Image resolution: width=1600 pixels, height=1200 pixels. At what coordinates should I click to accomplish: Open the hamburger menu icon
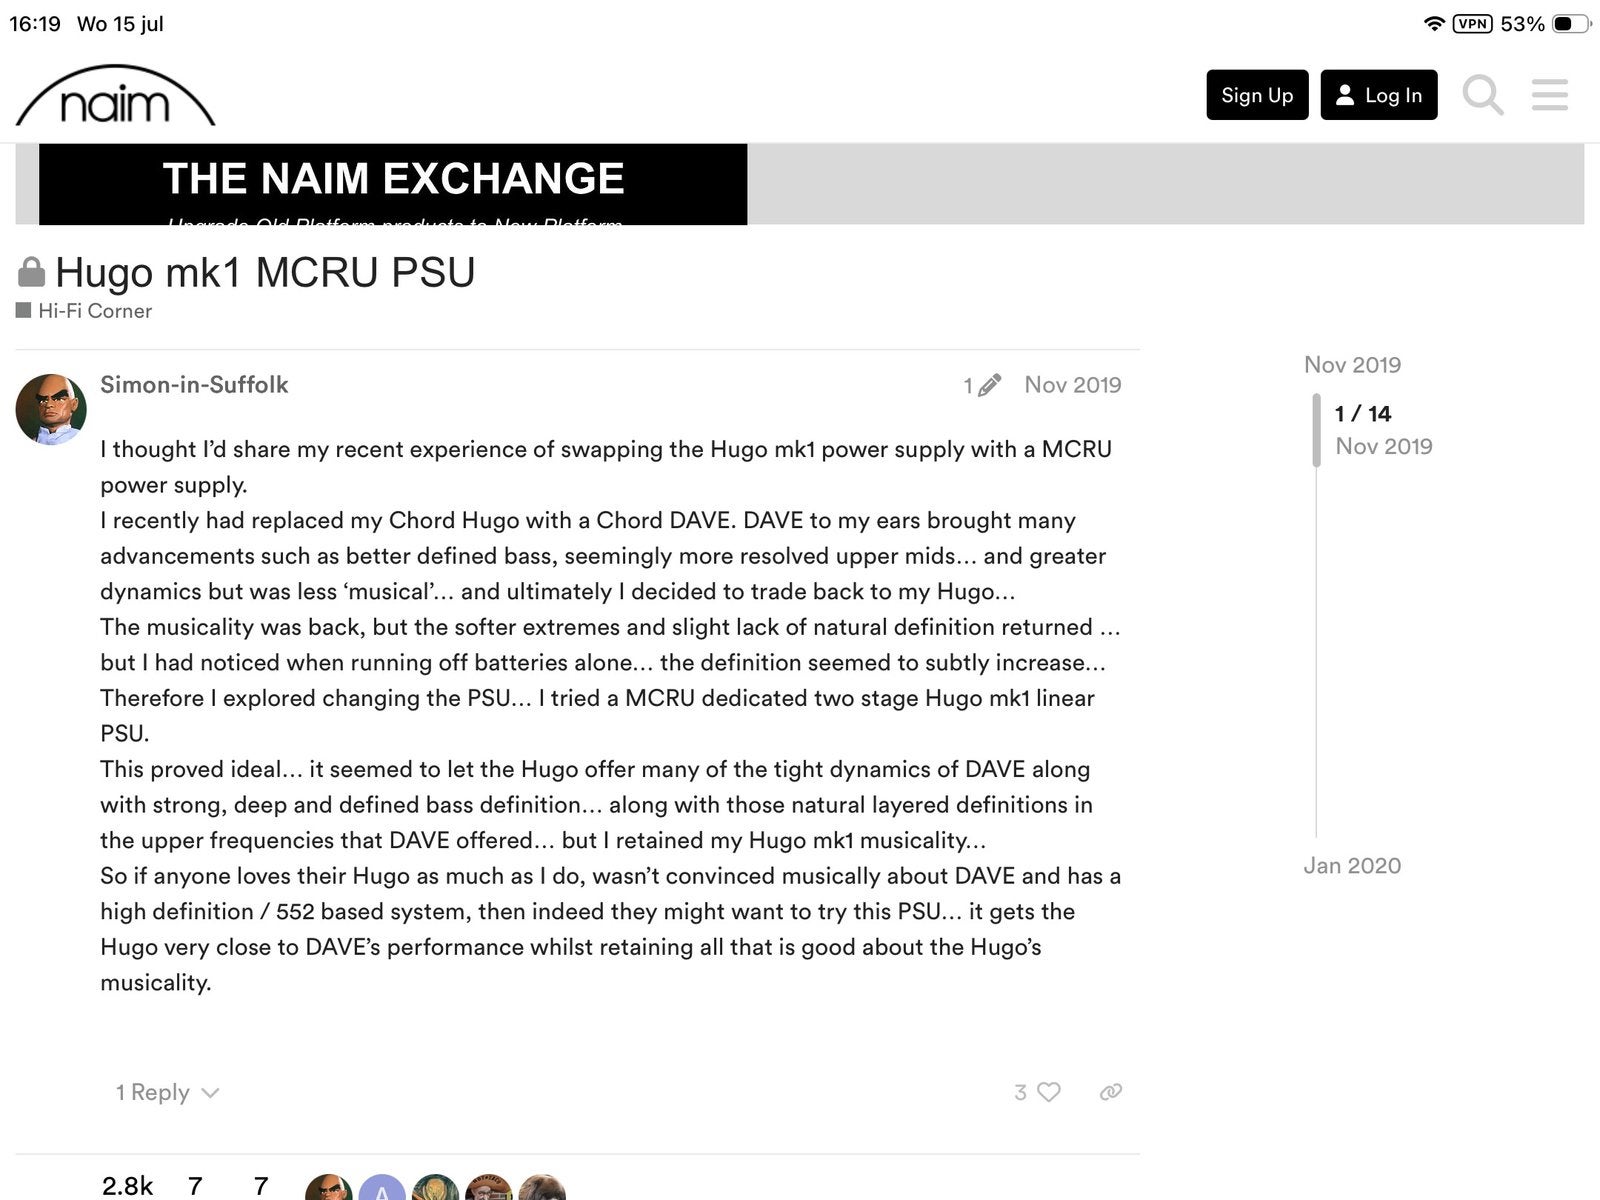point(1549,95)
